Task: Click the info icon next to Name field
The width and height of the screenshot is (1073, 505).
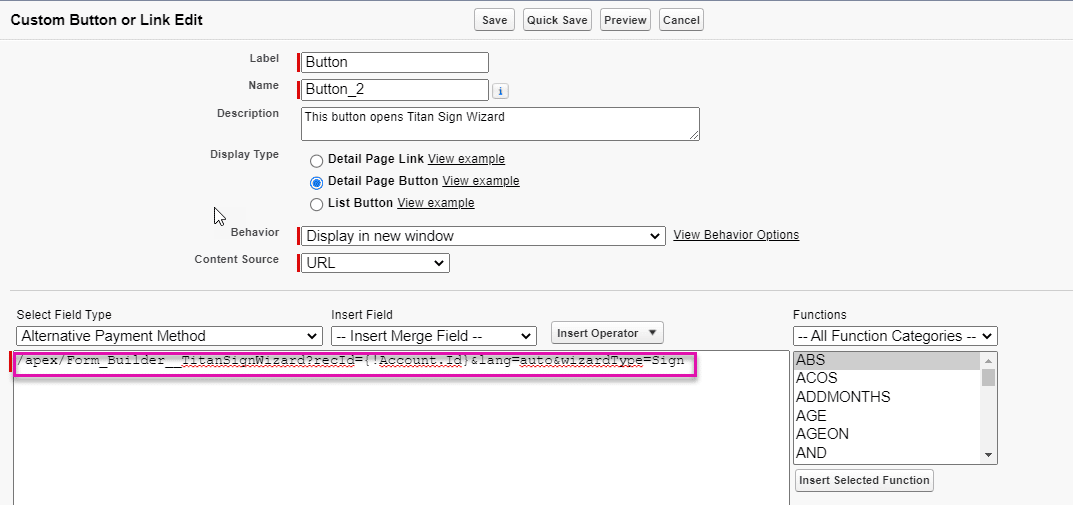Action: [x=501, y=91]
